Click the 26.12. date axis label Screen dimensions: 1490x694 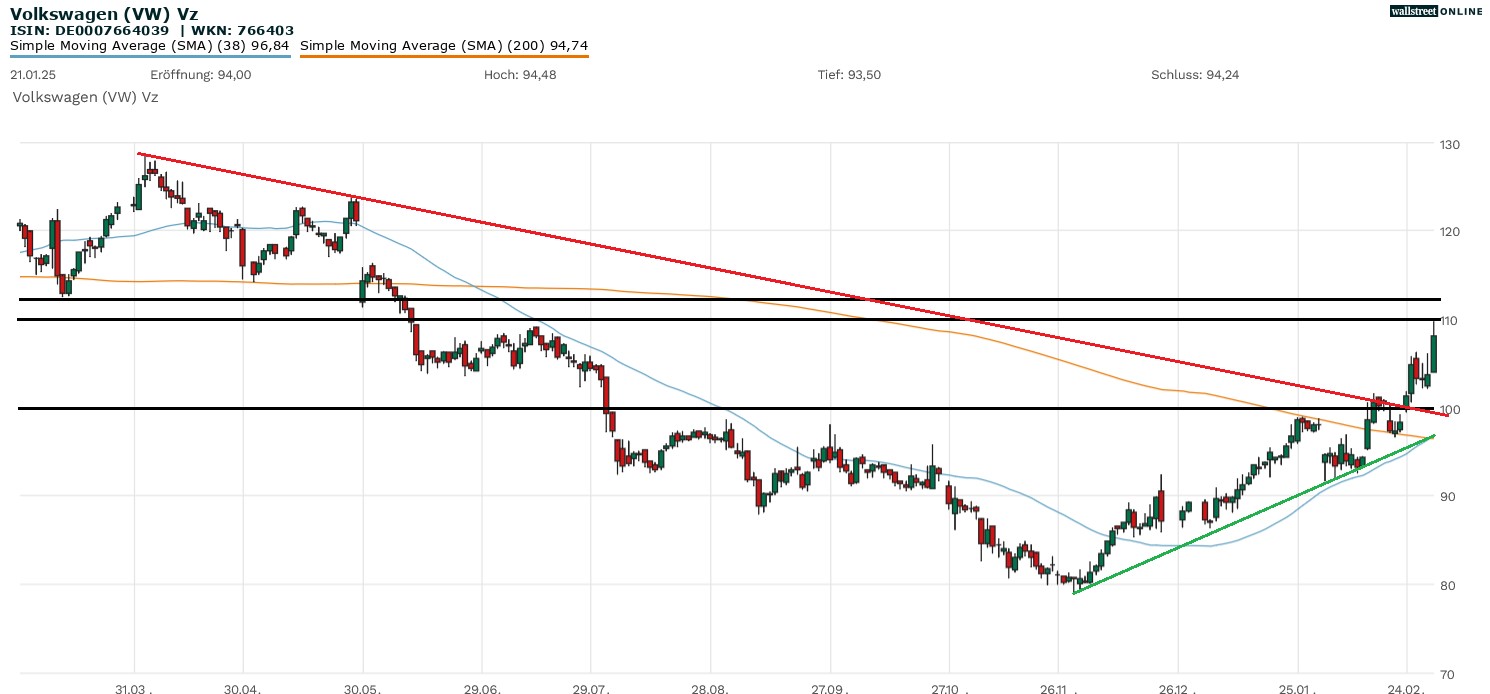point(1178,690)
